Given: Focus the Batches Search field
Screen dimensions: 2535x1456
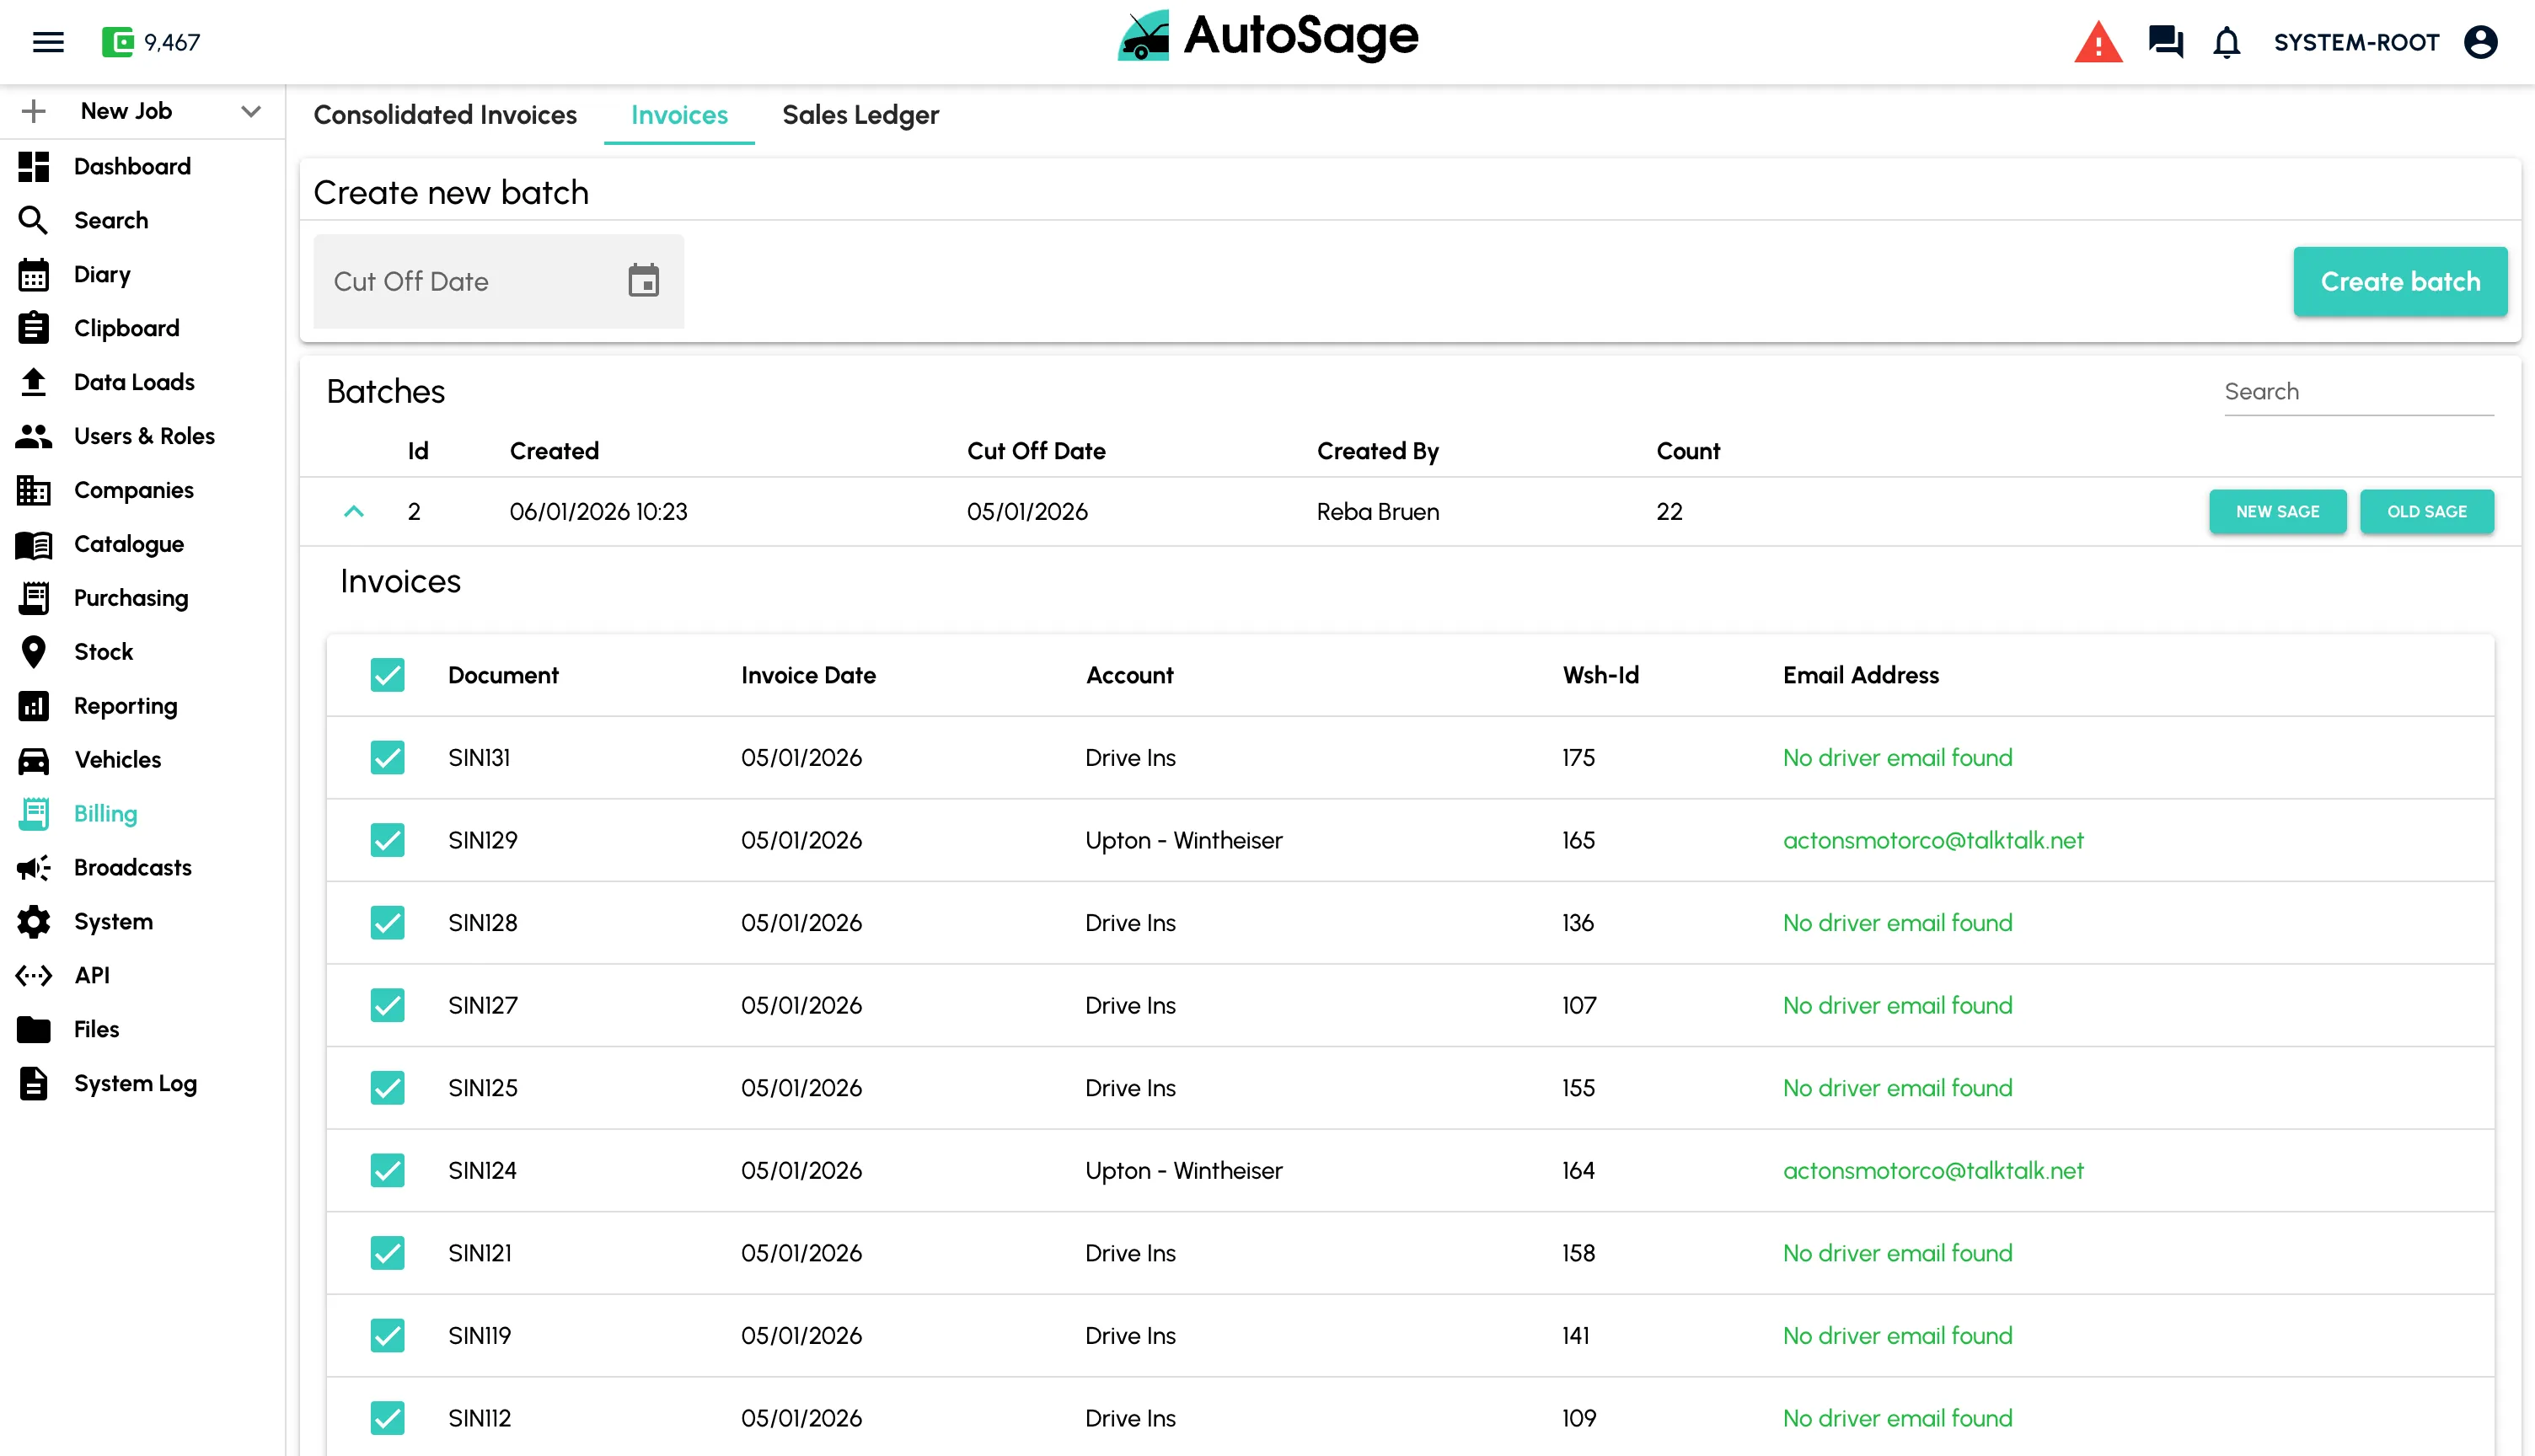Looking at the screenshot, I should point(2358,392).
